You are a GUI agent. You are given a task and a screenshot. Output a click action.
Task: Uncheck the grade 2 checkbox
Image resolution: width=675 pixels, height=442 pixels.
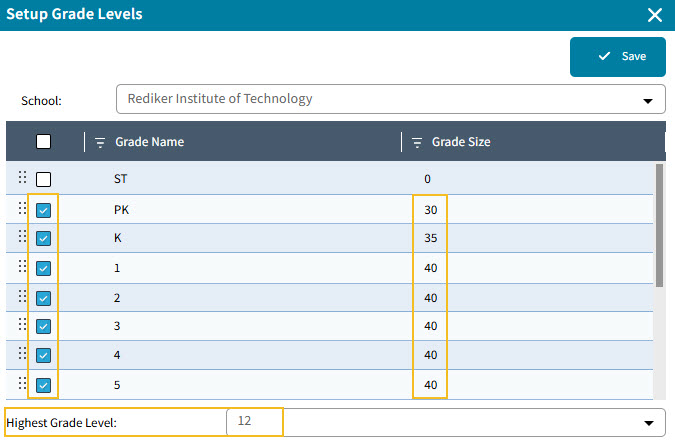(x=43, y=298)
